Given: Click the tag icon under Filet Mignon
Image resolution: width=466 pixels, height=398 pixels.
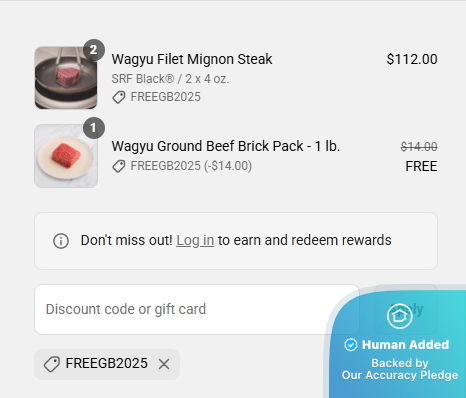Looking at the screenshot, I should (118, 97).
